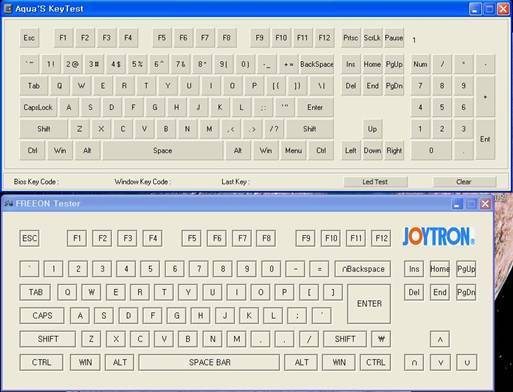Close the Aqua'S KeyTest window
513x392 pixels.
pyautogui.click(x=503, y=9)
